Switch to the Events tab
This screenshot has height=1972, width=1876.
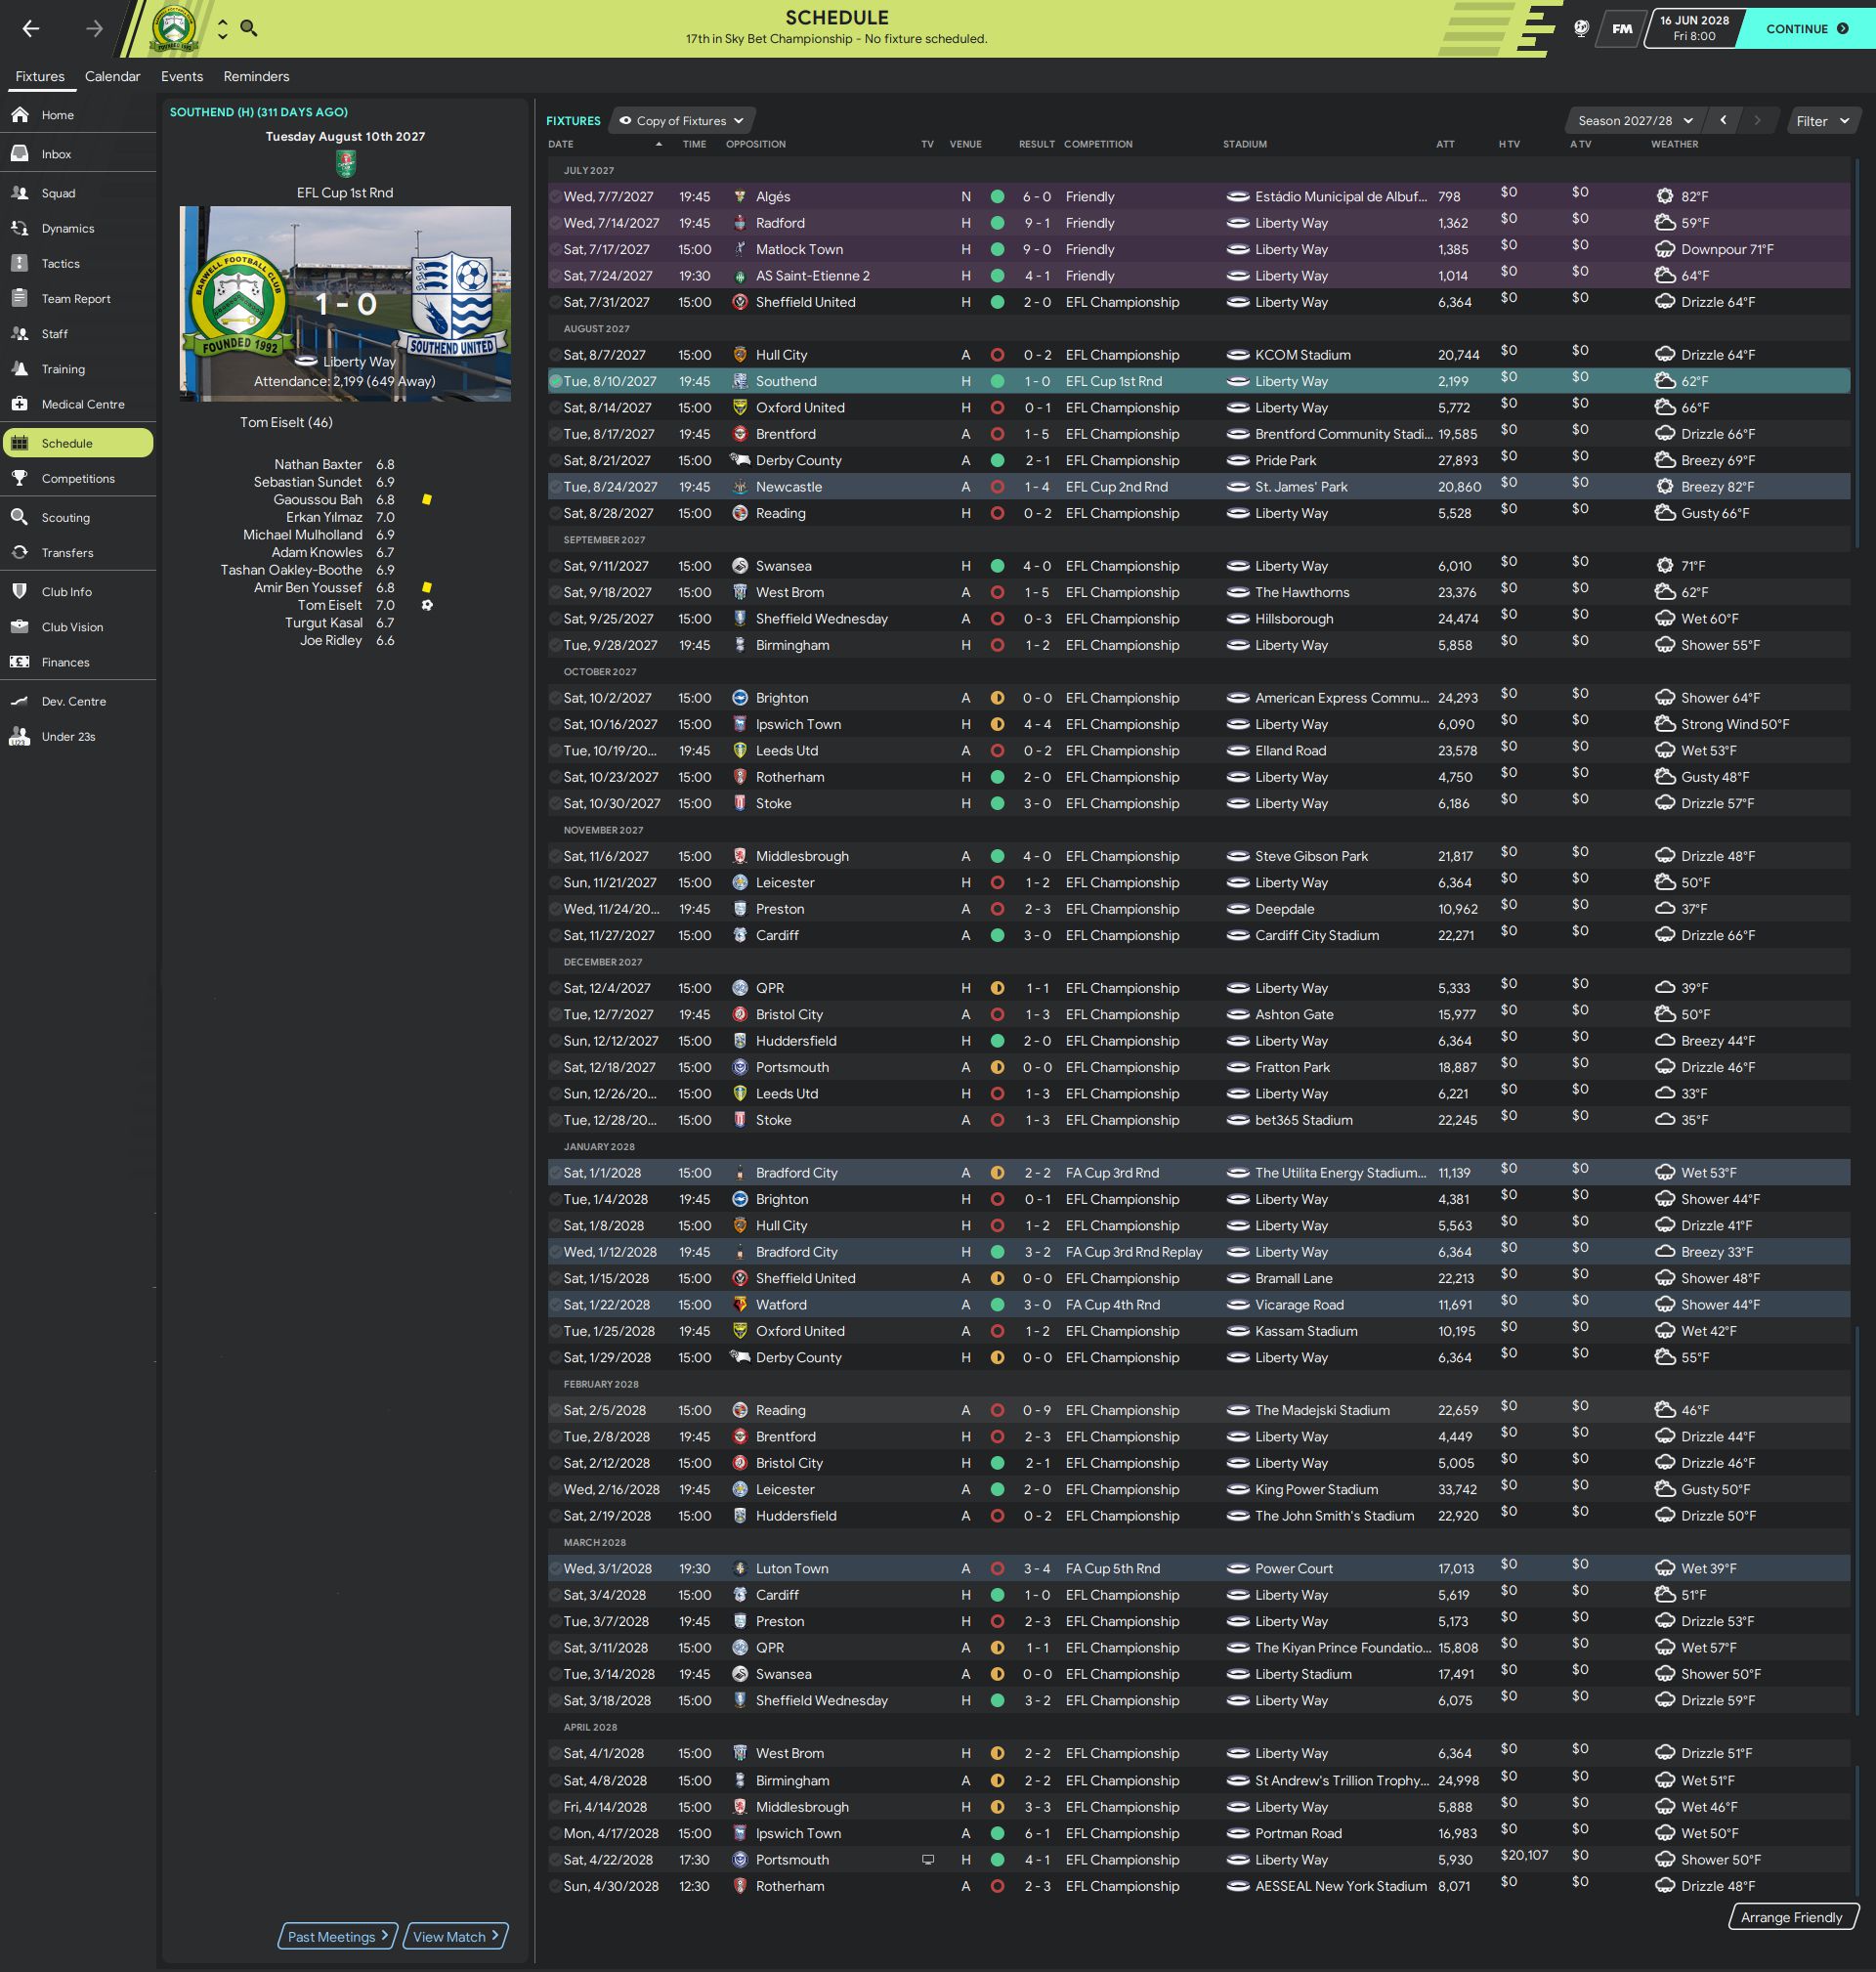click(182, 77)
